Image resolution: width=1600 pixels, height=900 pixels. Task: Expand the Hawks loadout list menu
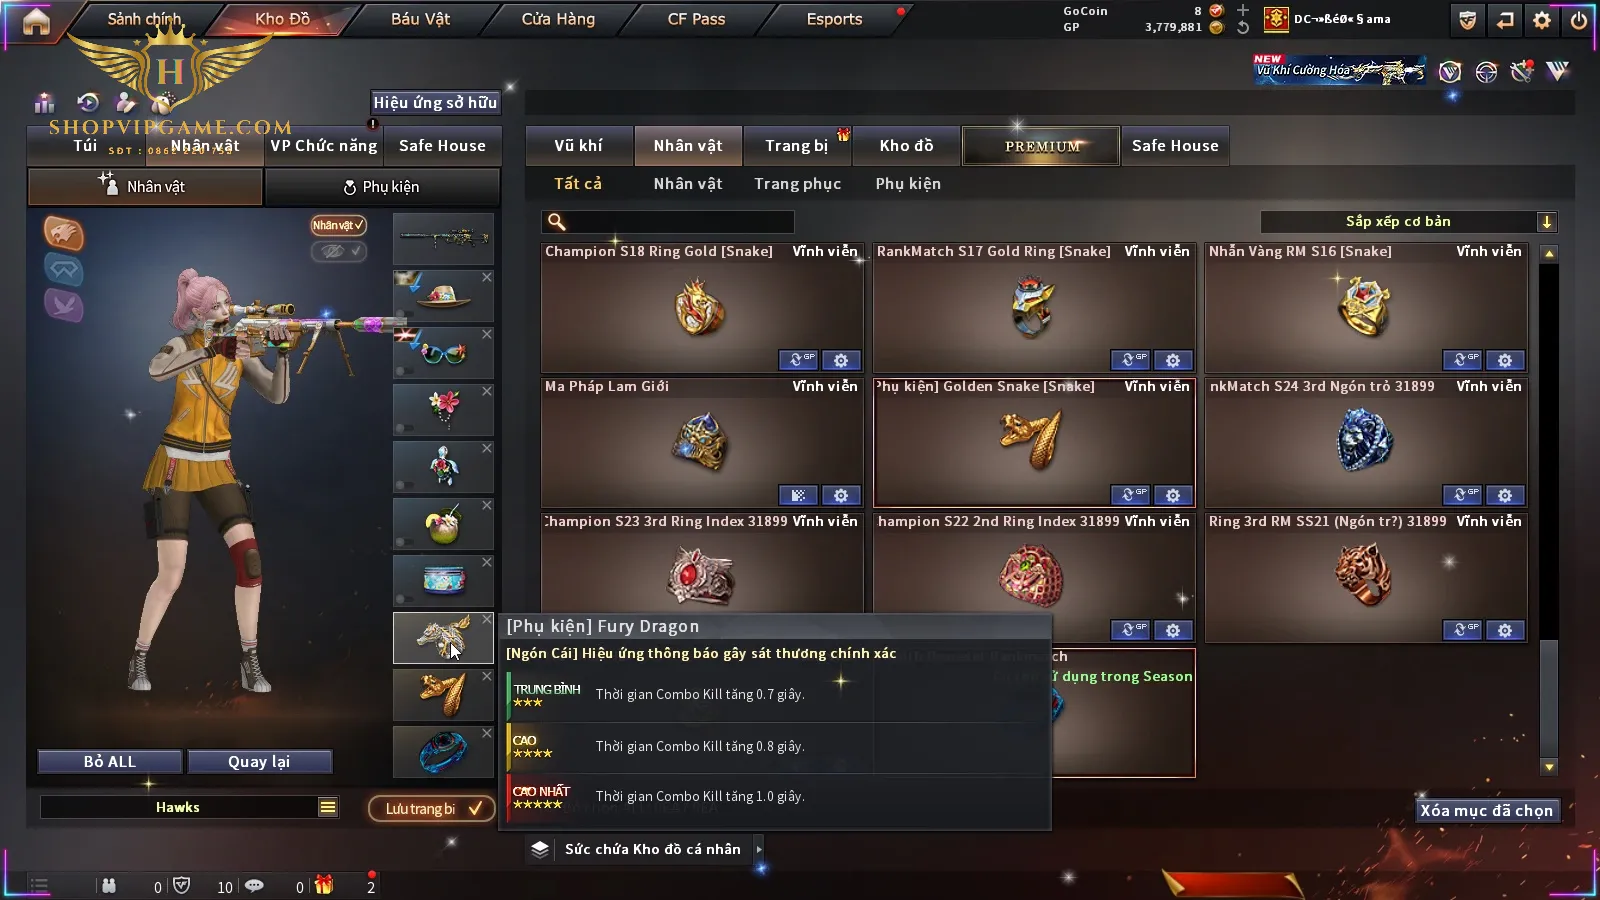[x=328, y=807]
